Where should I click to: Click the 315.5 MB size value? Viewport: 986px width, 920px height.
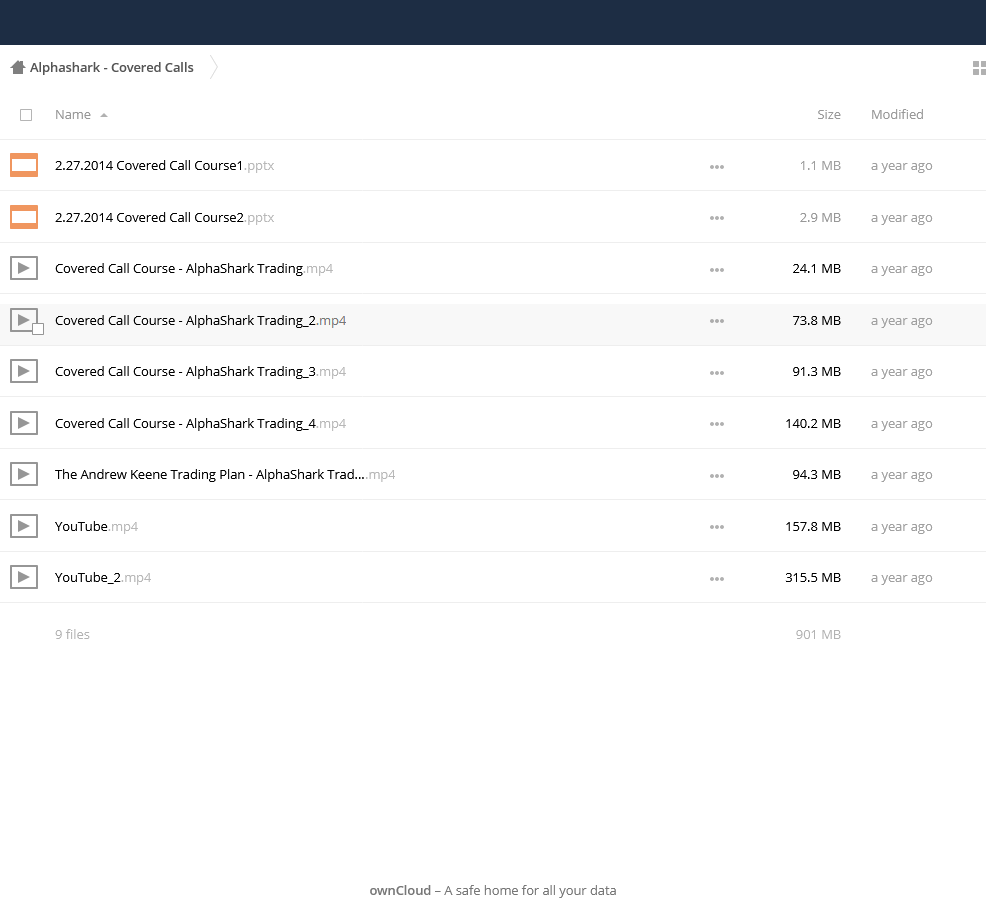tap(812, 577)
